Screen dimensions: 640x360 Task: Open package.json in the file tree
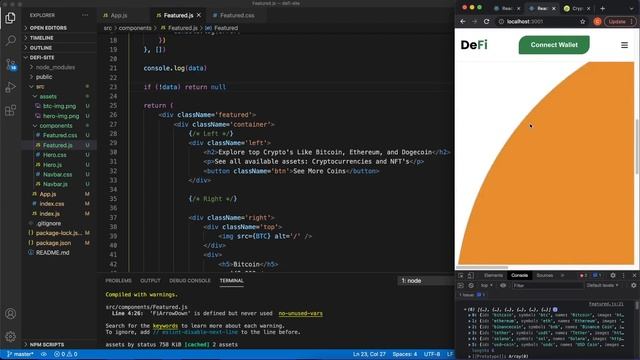[x=53, y=243]
